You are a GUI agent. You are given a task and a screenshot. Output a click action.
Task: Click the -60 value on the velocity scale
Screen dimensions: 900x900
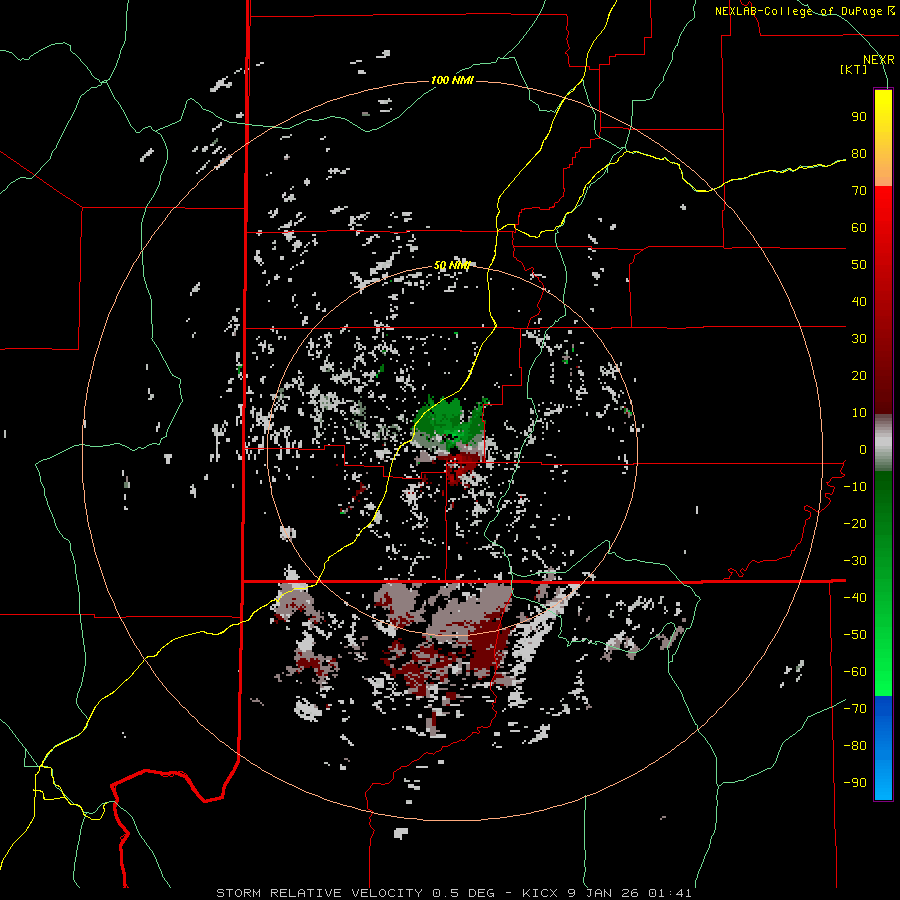(x=855, y=672)
